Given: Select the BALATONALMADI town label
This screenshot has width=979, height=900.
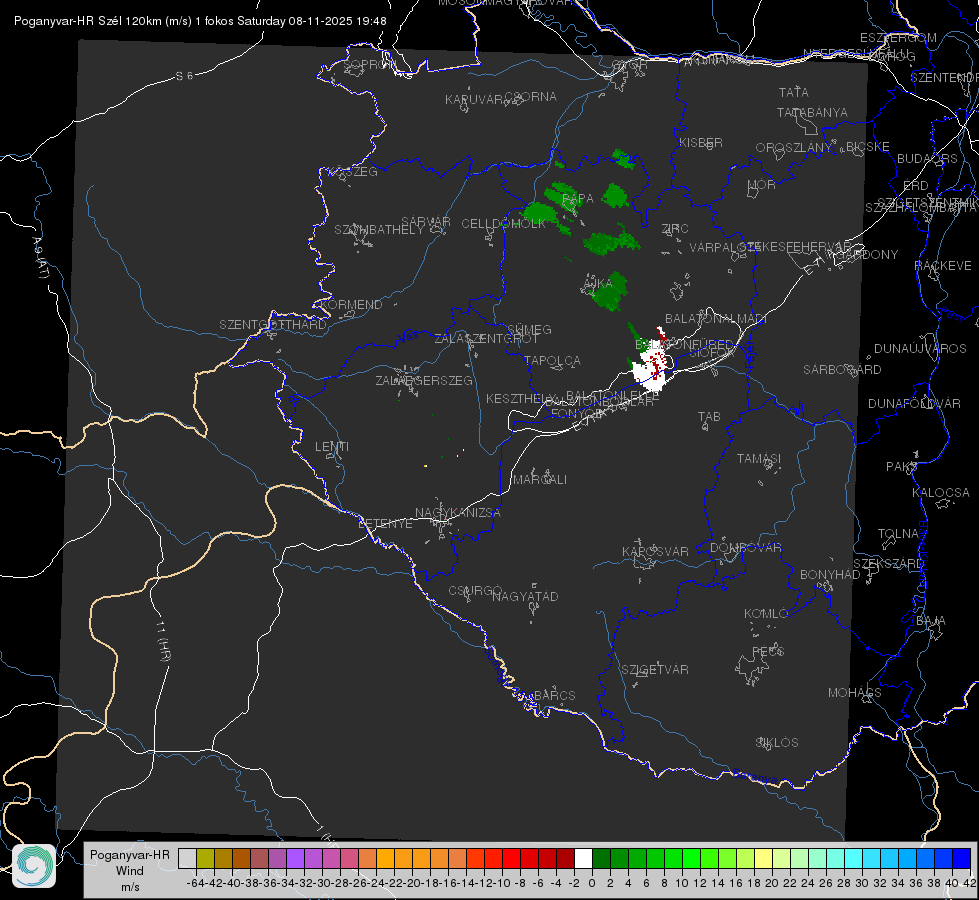Looking at the screenshot, I should tap(716, 319).
